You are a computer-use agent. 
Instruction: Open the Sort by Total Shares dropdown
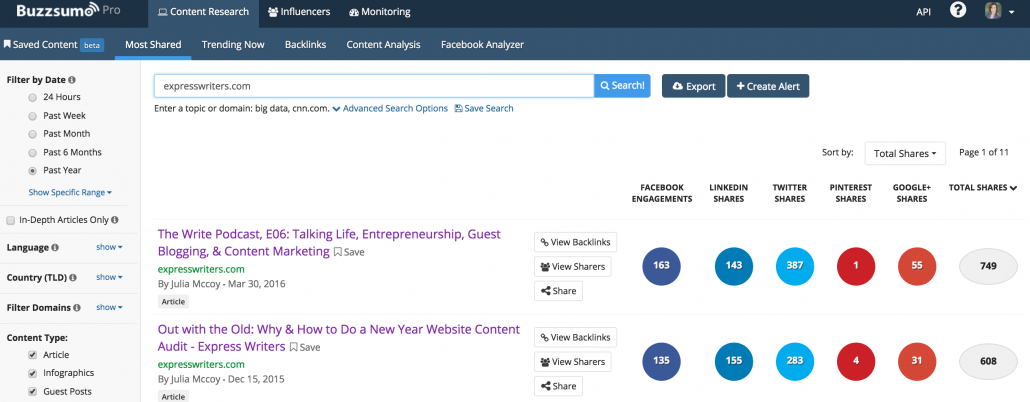(905, 153)
